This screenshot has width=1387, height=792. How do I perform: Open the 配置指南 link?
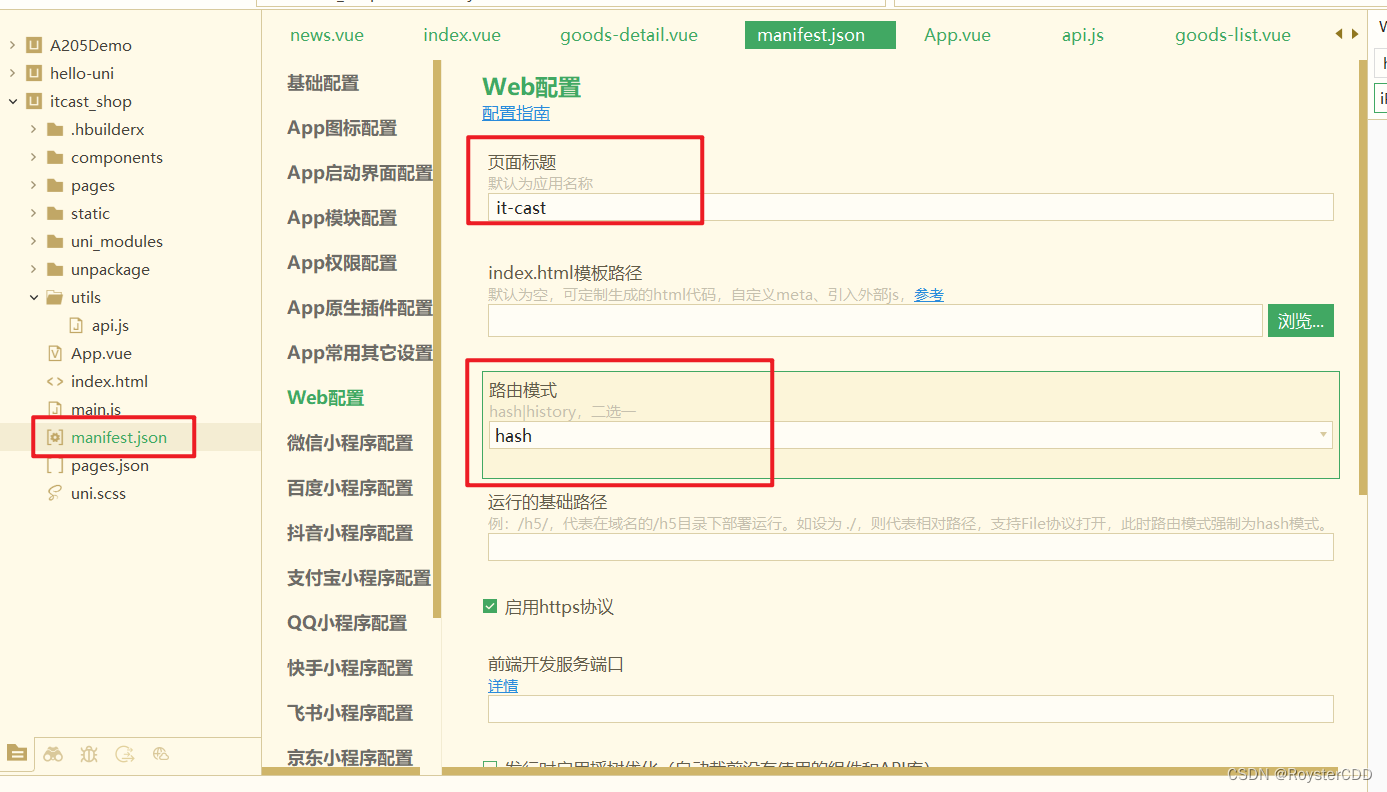click(516, 113)
